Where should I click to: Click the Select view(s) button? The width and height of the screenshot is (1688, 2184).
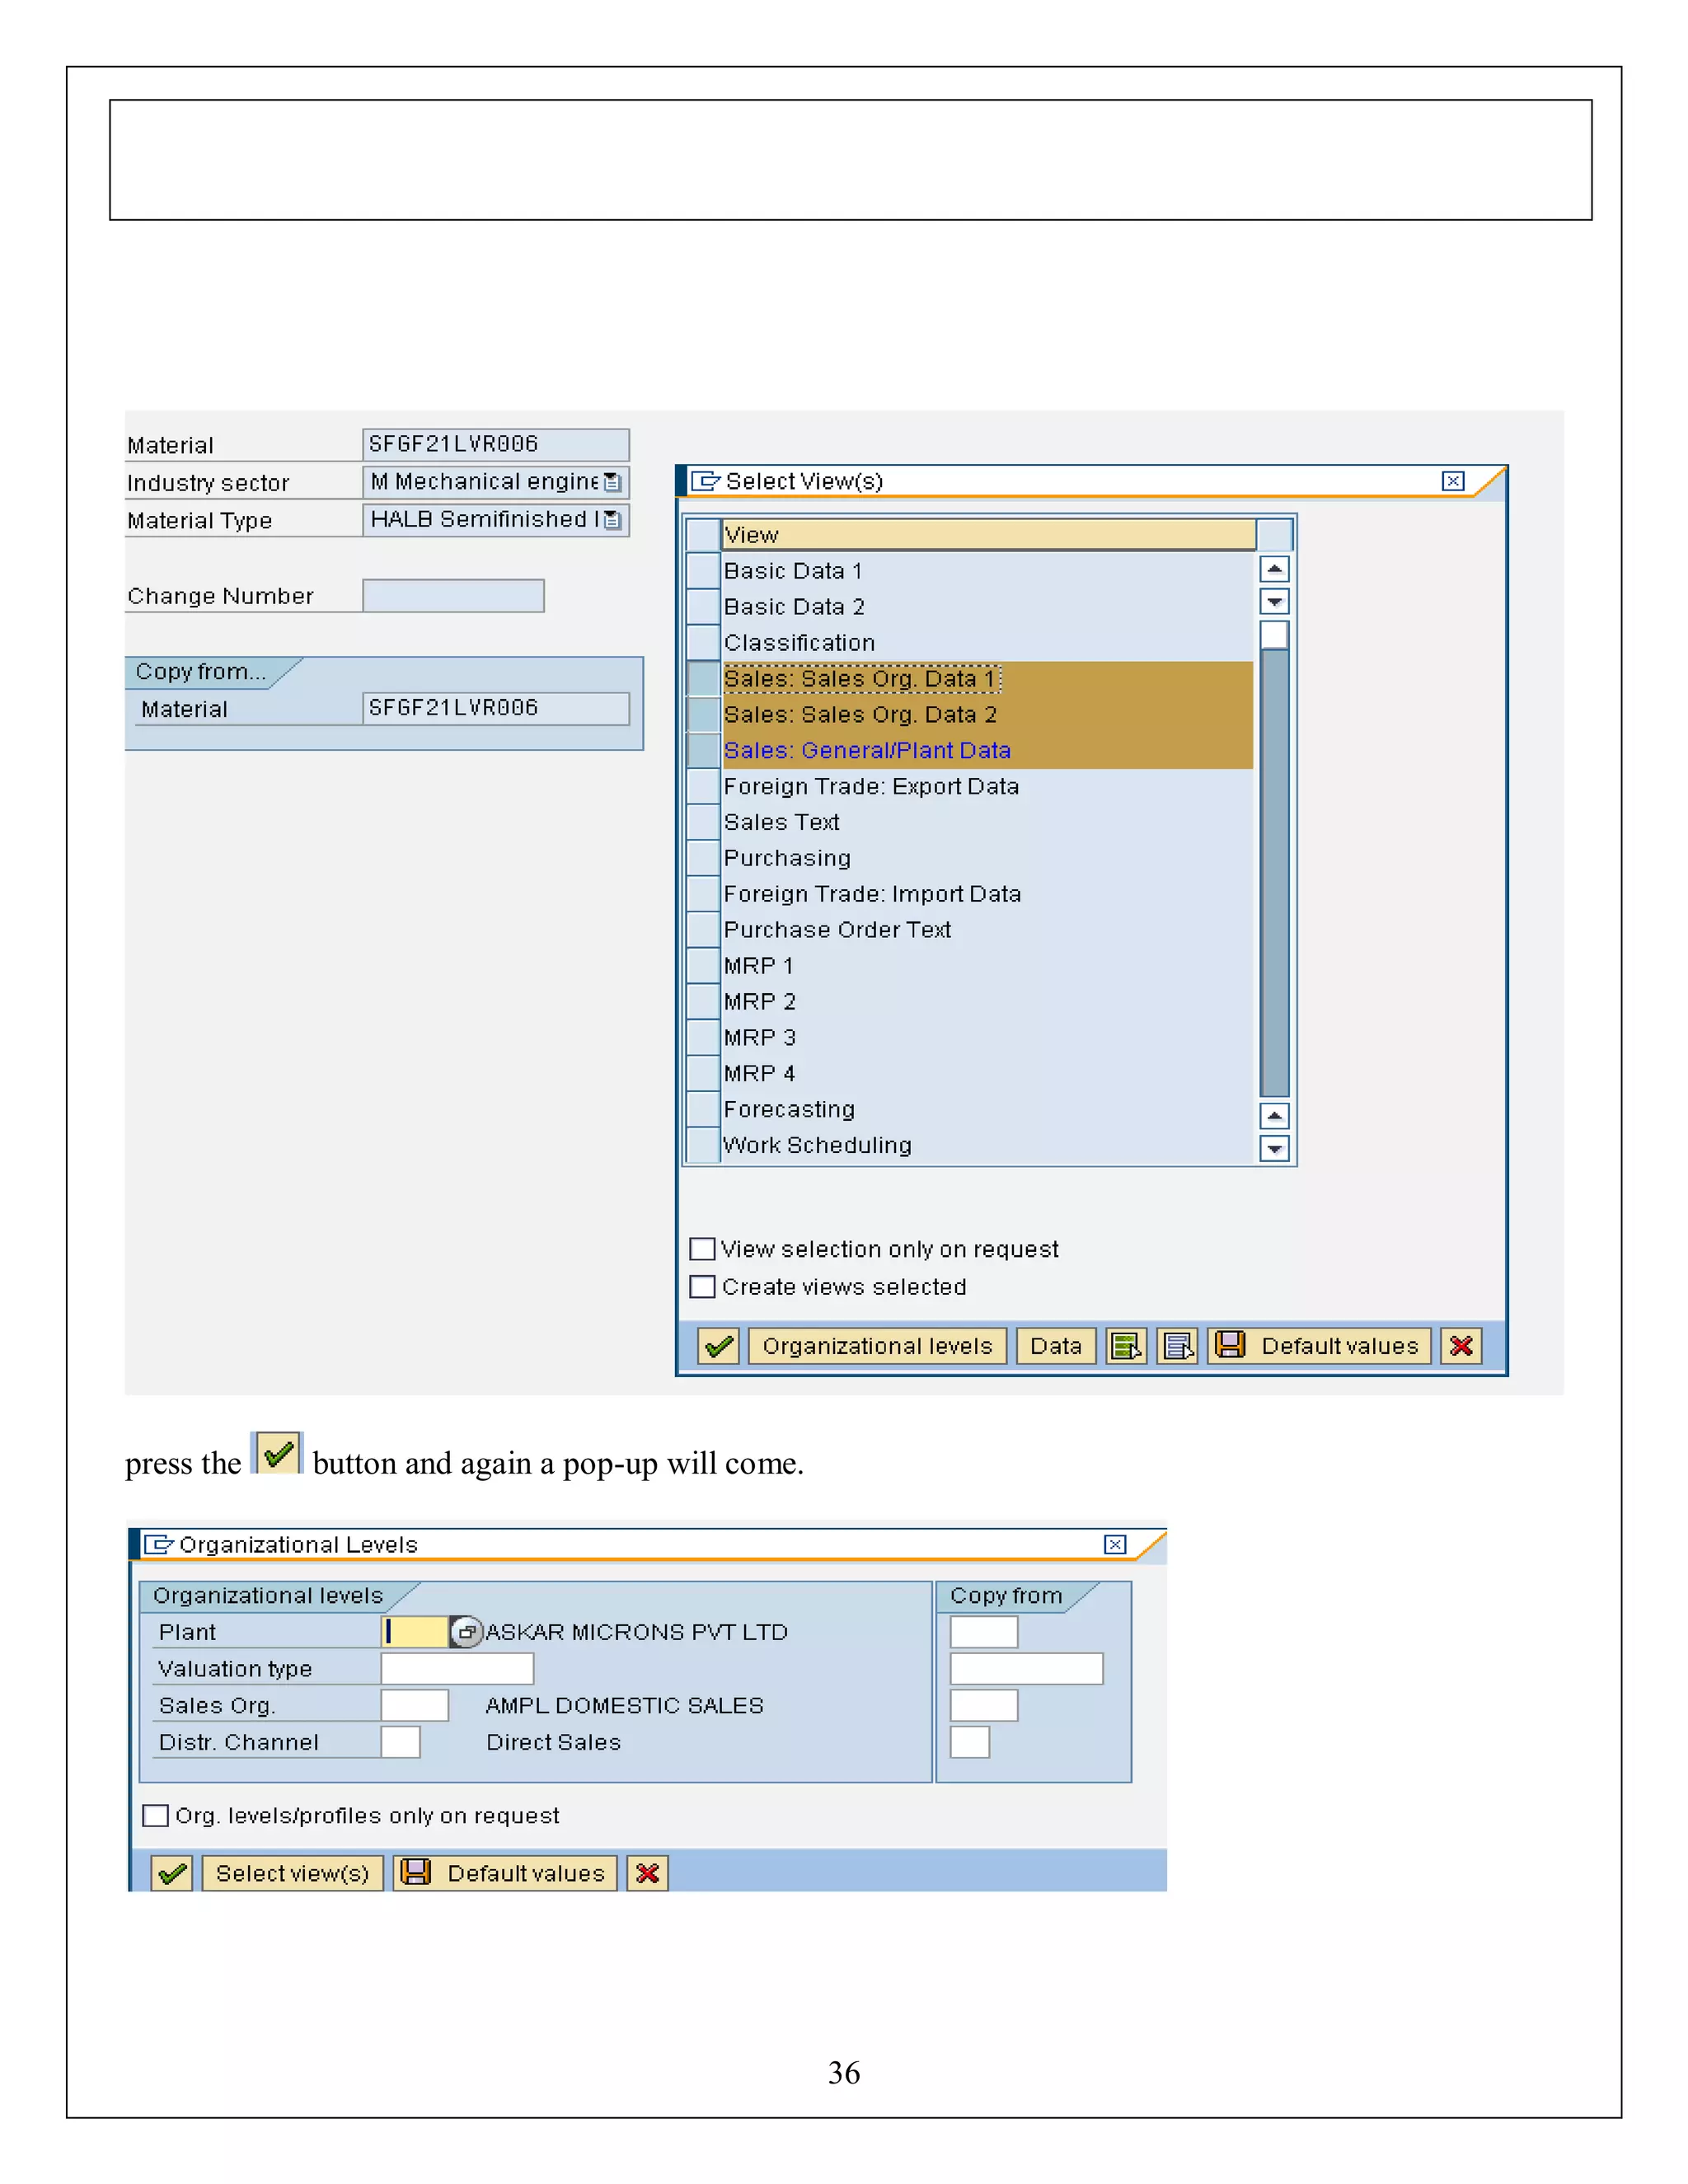[x=292, y=1873]
